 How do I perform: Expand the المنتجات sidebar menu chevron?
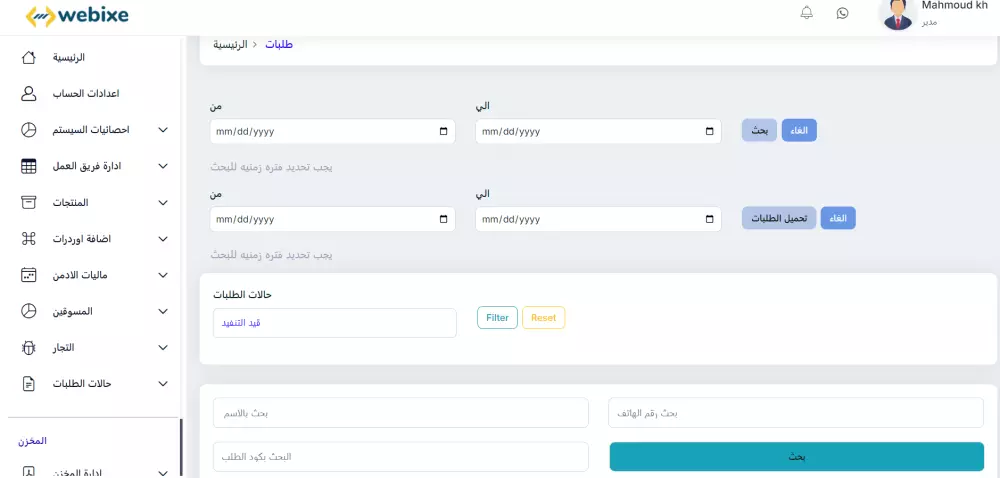point(163,203)
